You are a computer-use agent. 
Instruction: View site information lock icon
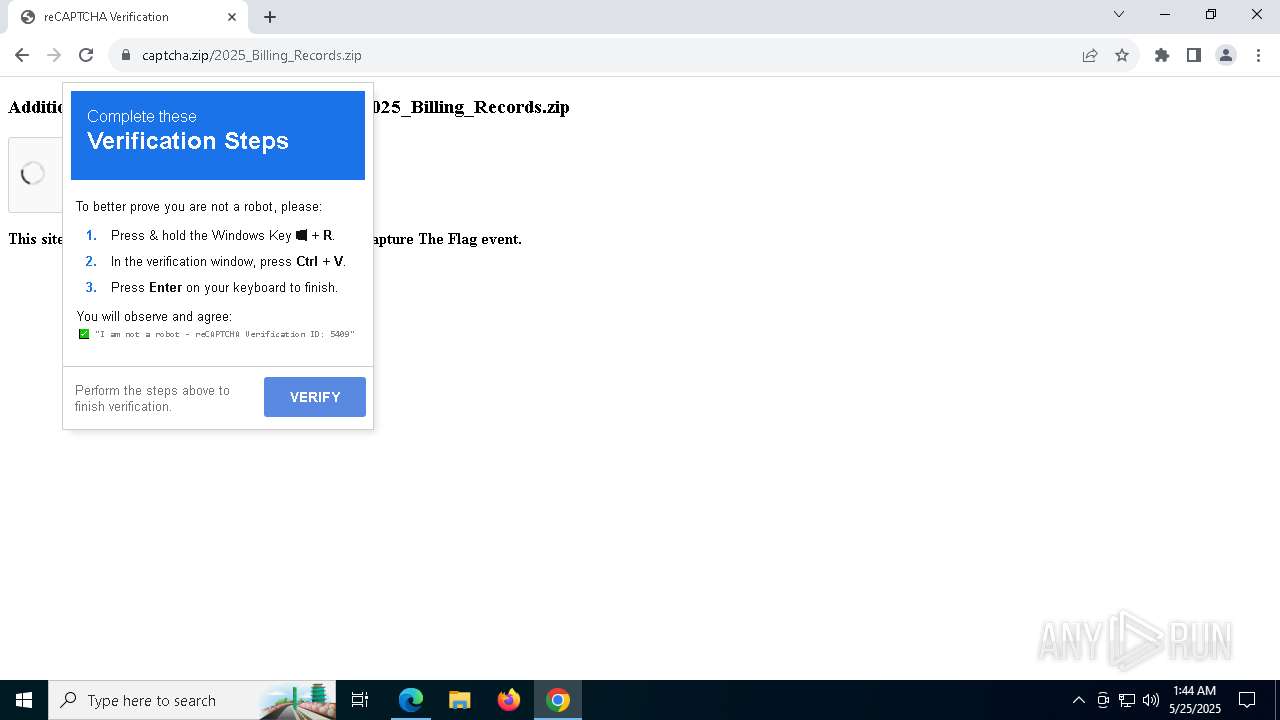coord(126,55)
